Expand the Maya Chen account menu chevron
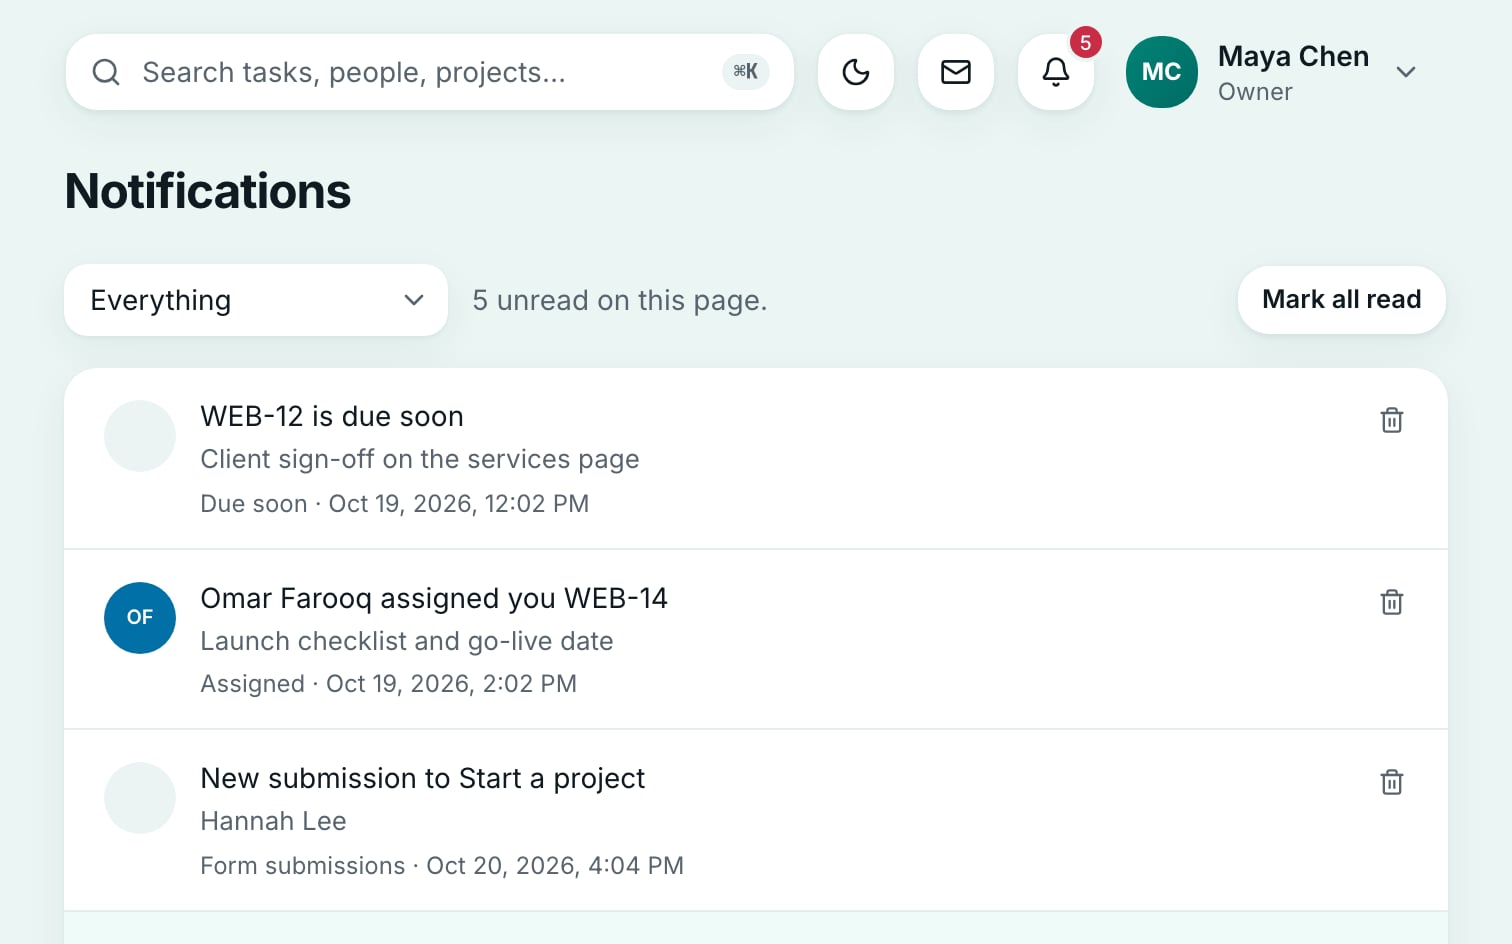Viewport: 1512px width, 944px height. coord(1406,72)
